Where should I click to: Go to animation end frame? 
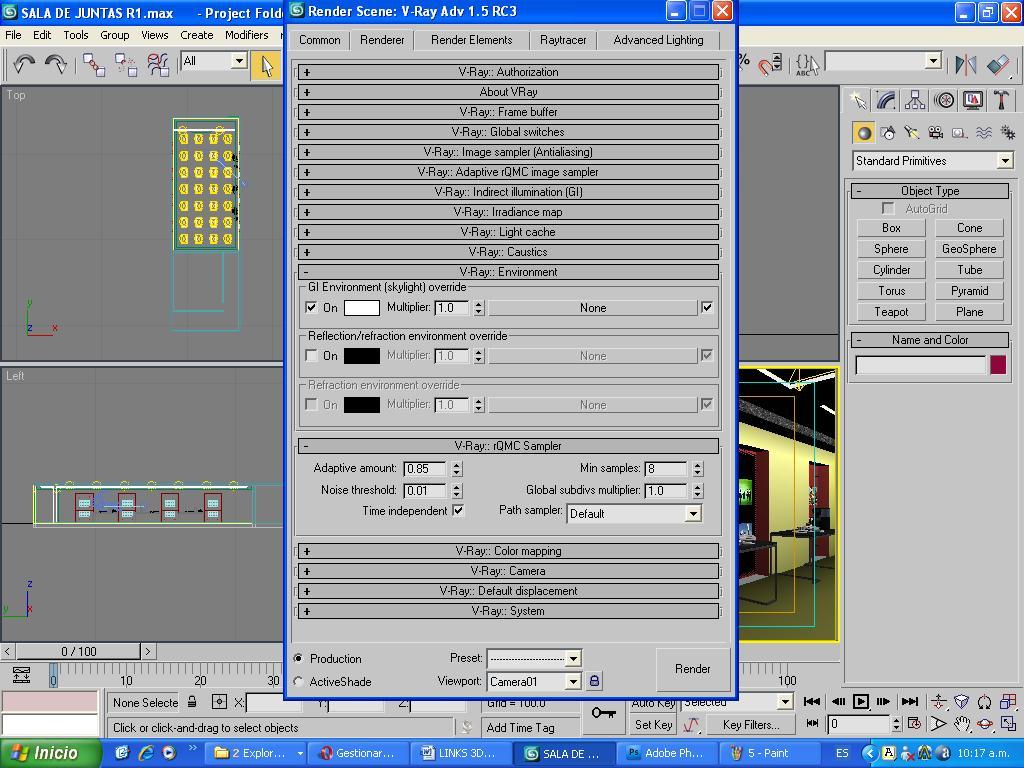910,701
